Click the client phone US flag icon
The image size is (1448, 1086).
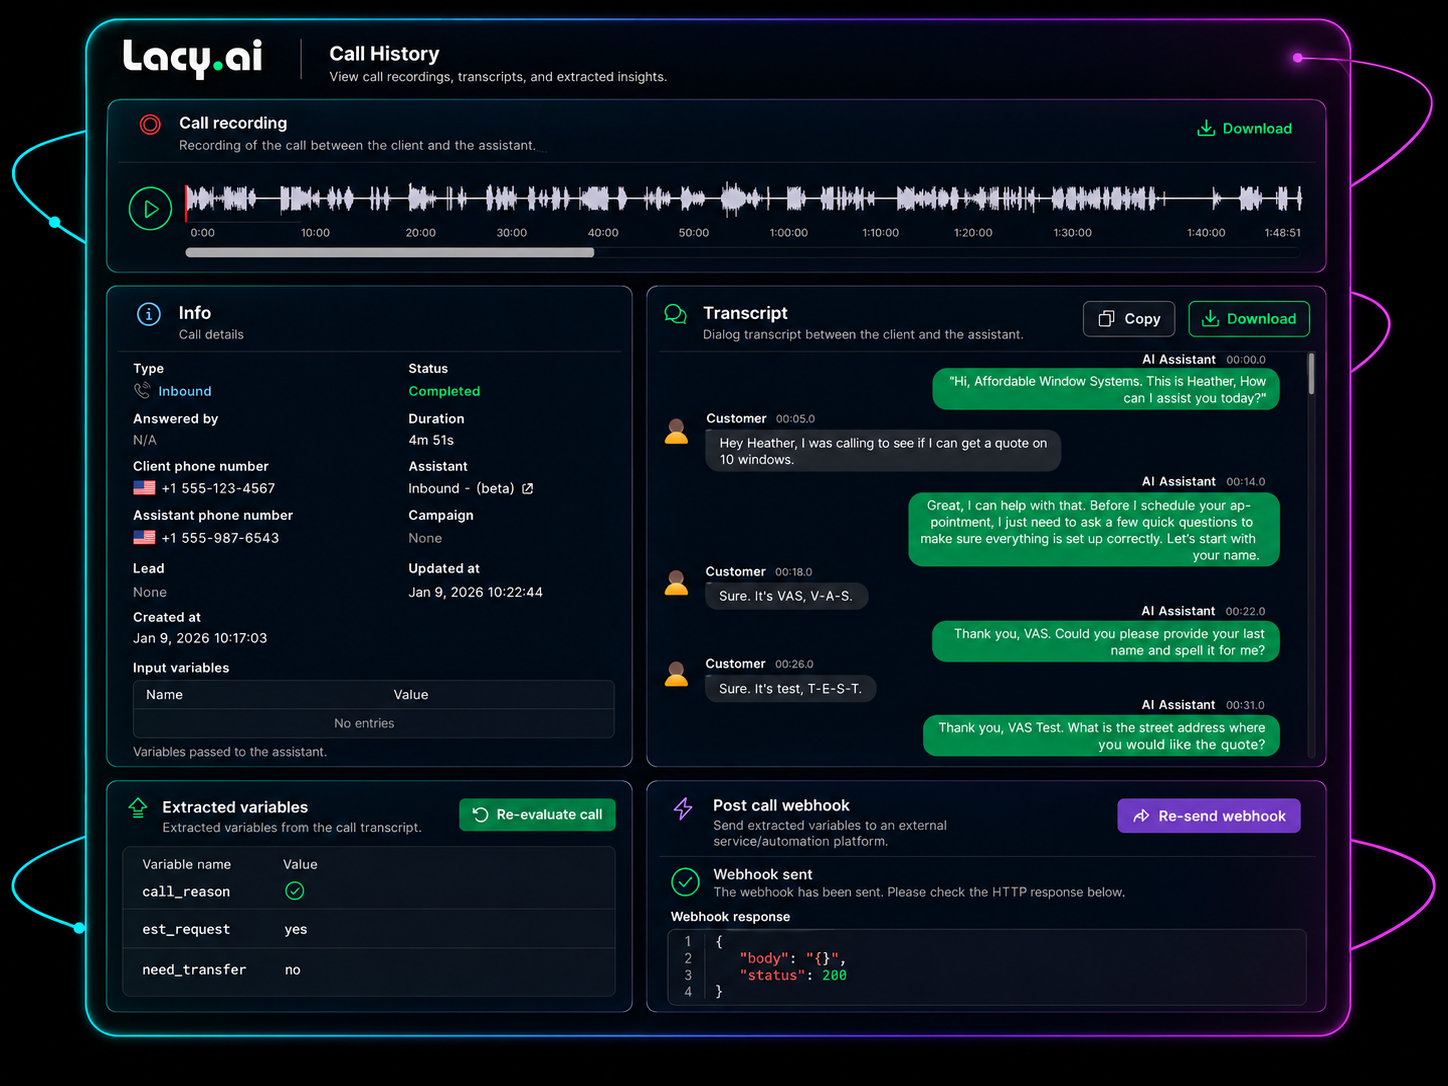click(x=144, y=488)
